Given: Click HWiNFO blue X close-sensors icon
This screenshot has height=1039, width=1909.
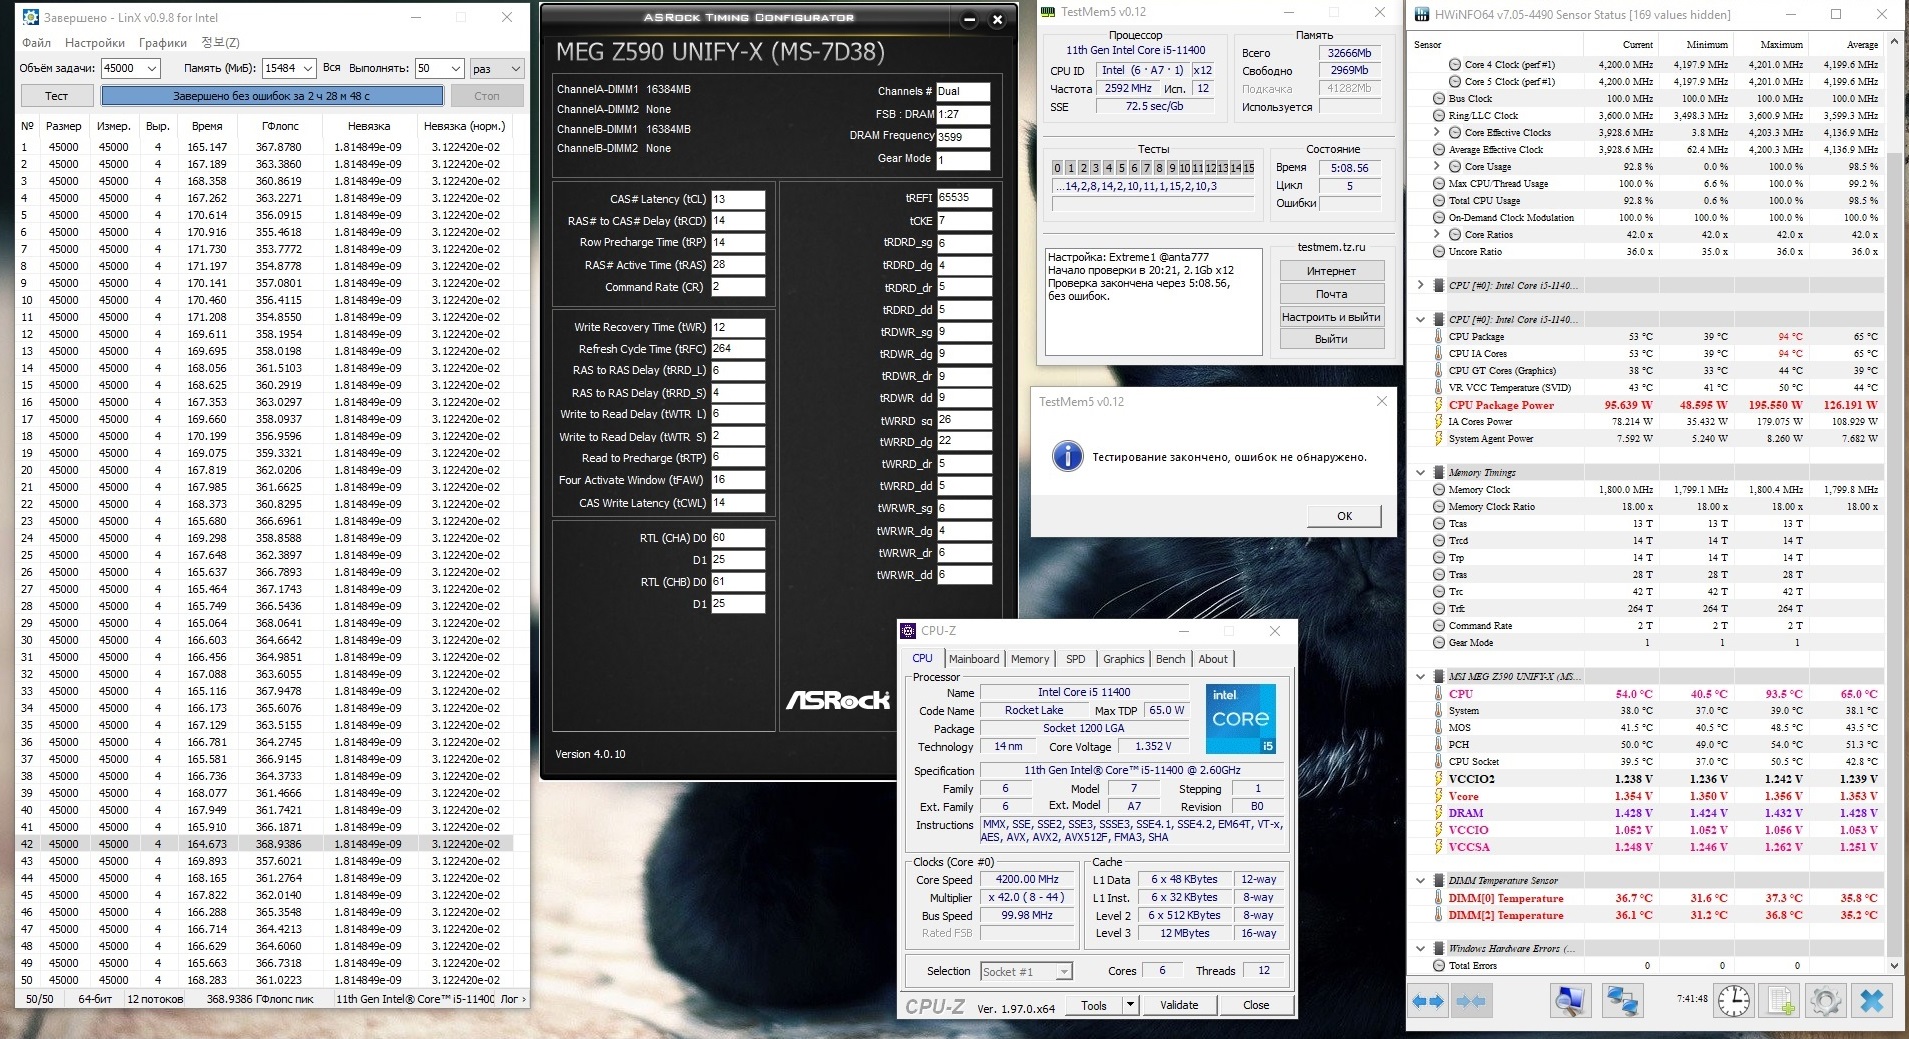Looking at the screenshot, I should click(x=1872, y=1000).
